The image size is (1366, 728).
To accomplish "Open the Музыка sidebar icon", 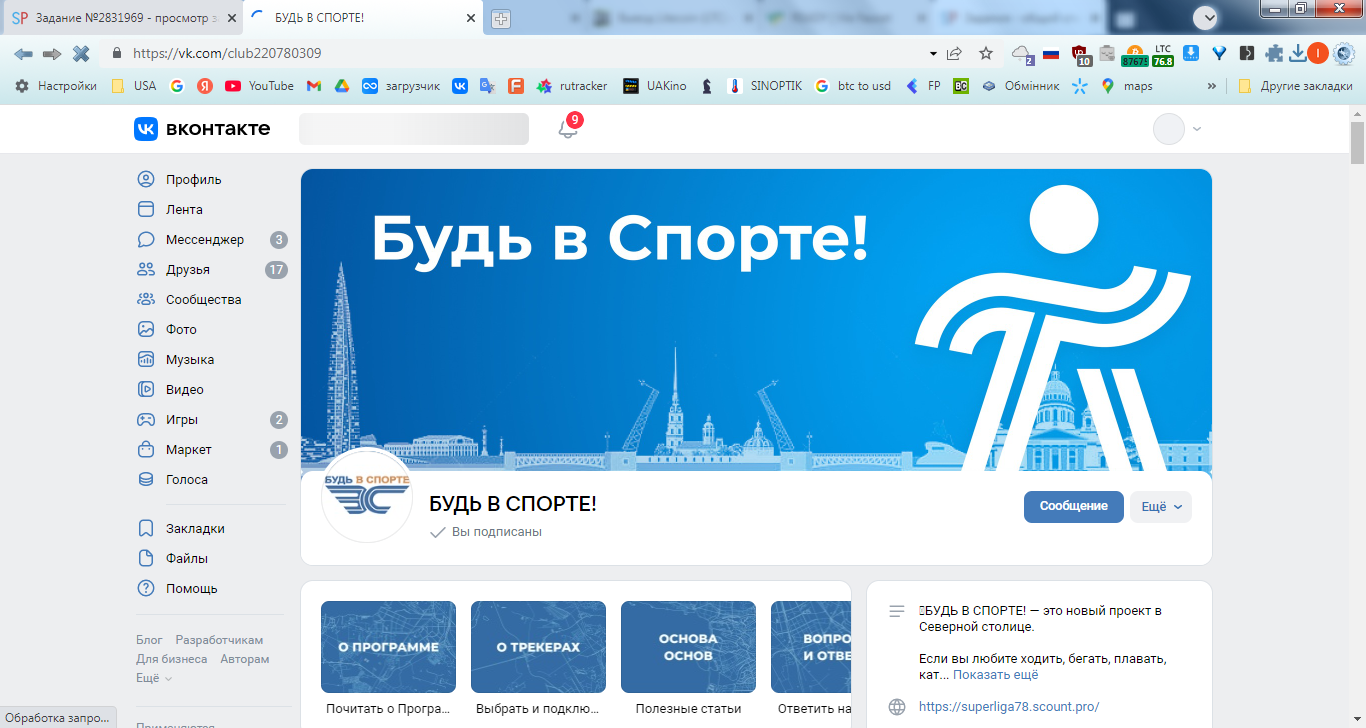I will (x=146, y=360).
